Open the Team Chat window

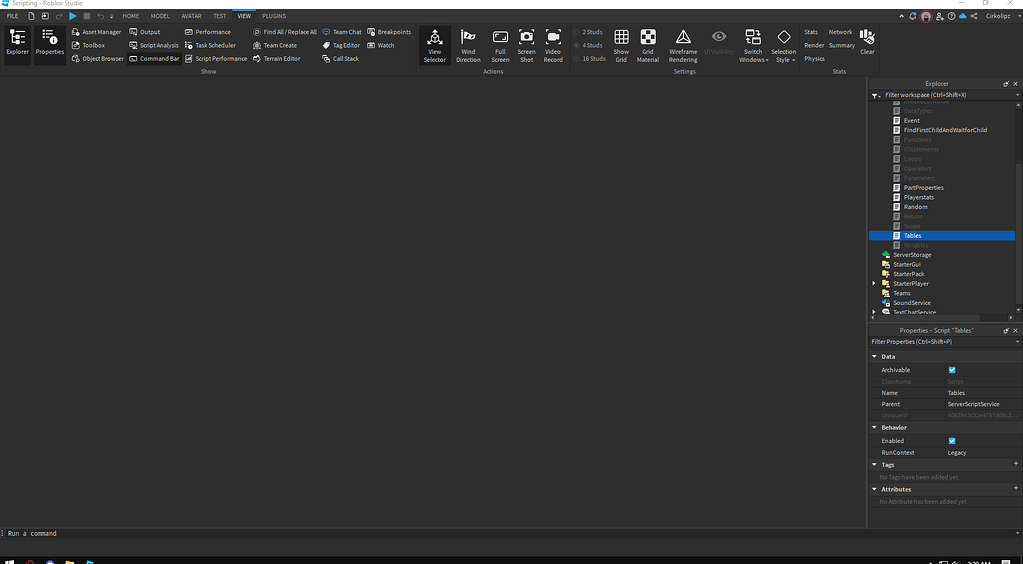(x=342, y=32)
